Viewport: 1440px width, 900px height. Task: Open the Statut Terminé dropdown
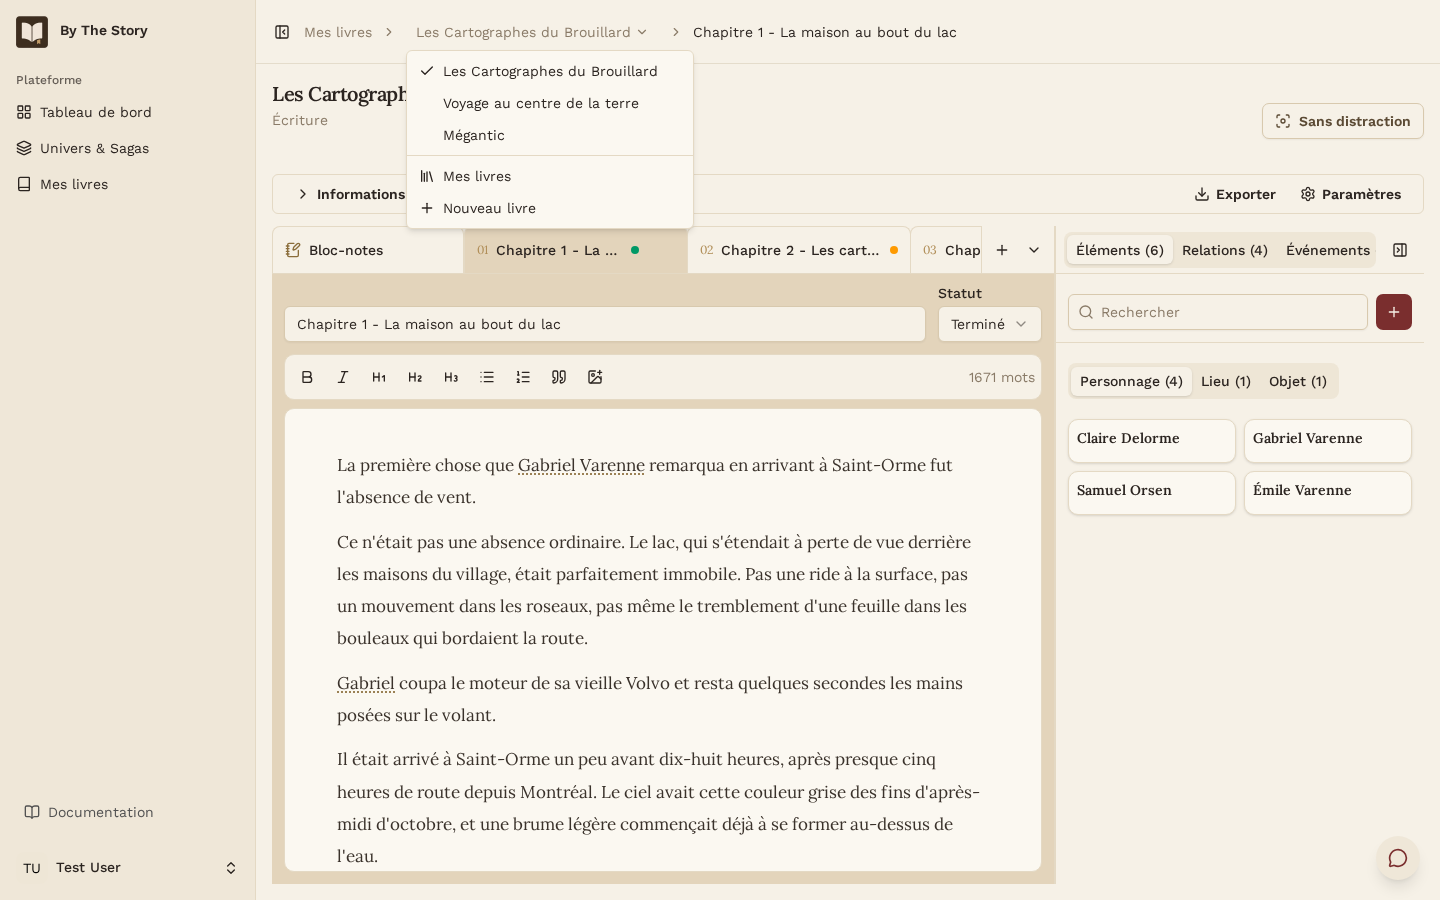click(x=990, y=324)
